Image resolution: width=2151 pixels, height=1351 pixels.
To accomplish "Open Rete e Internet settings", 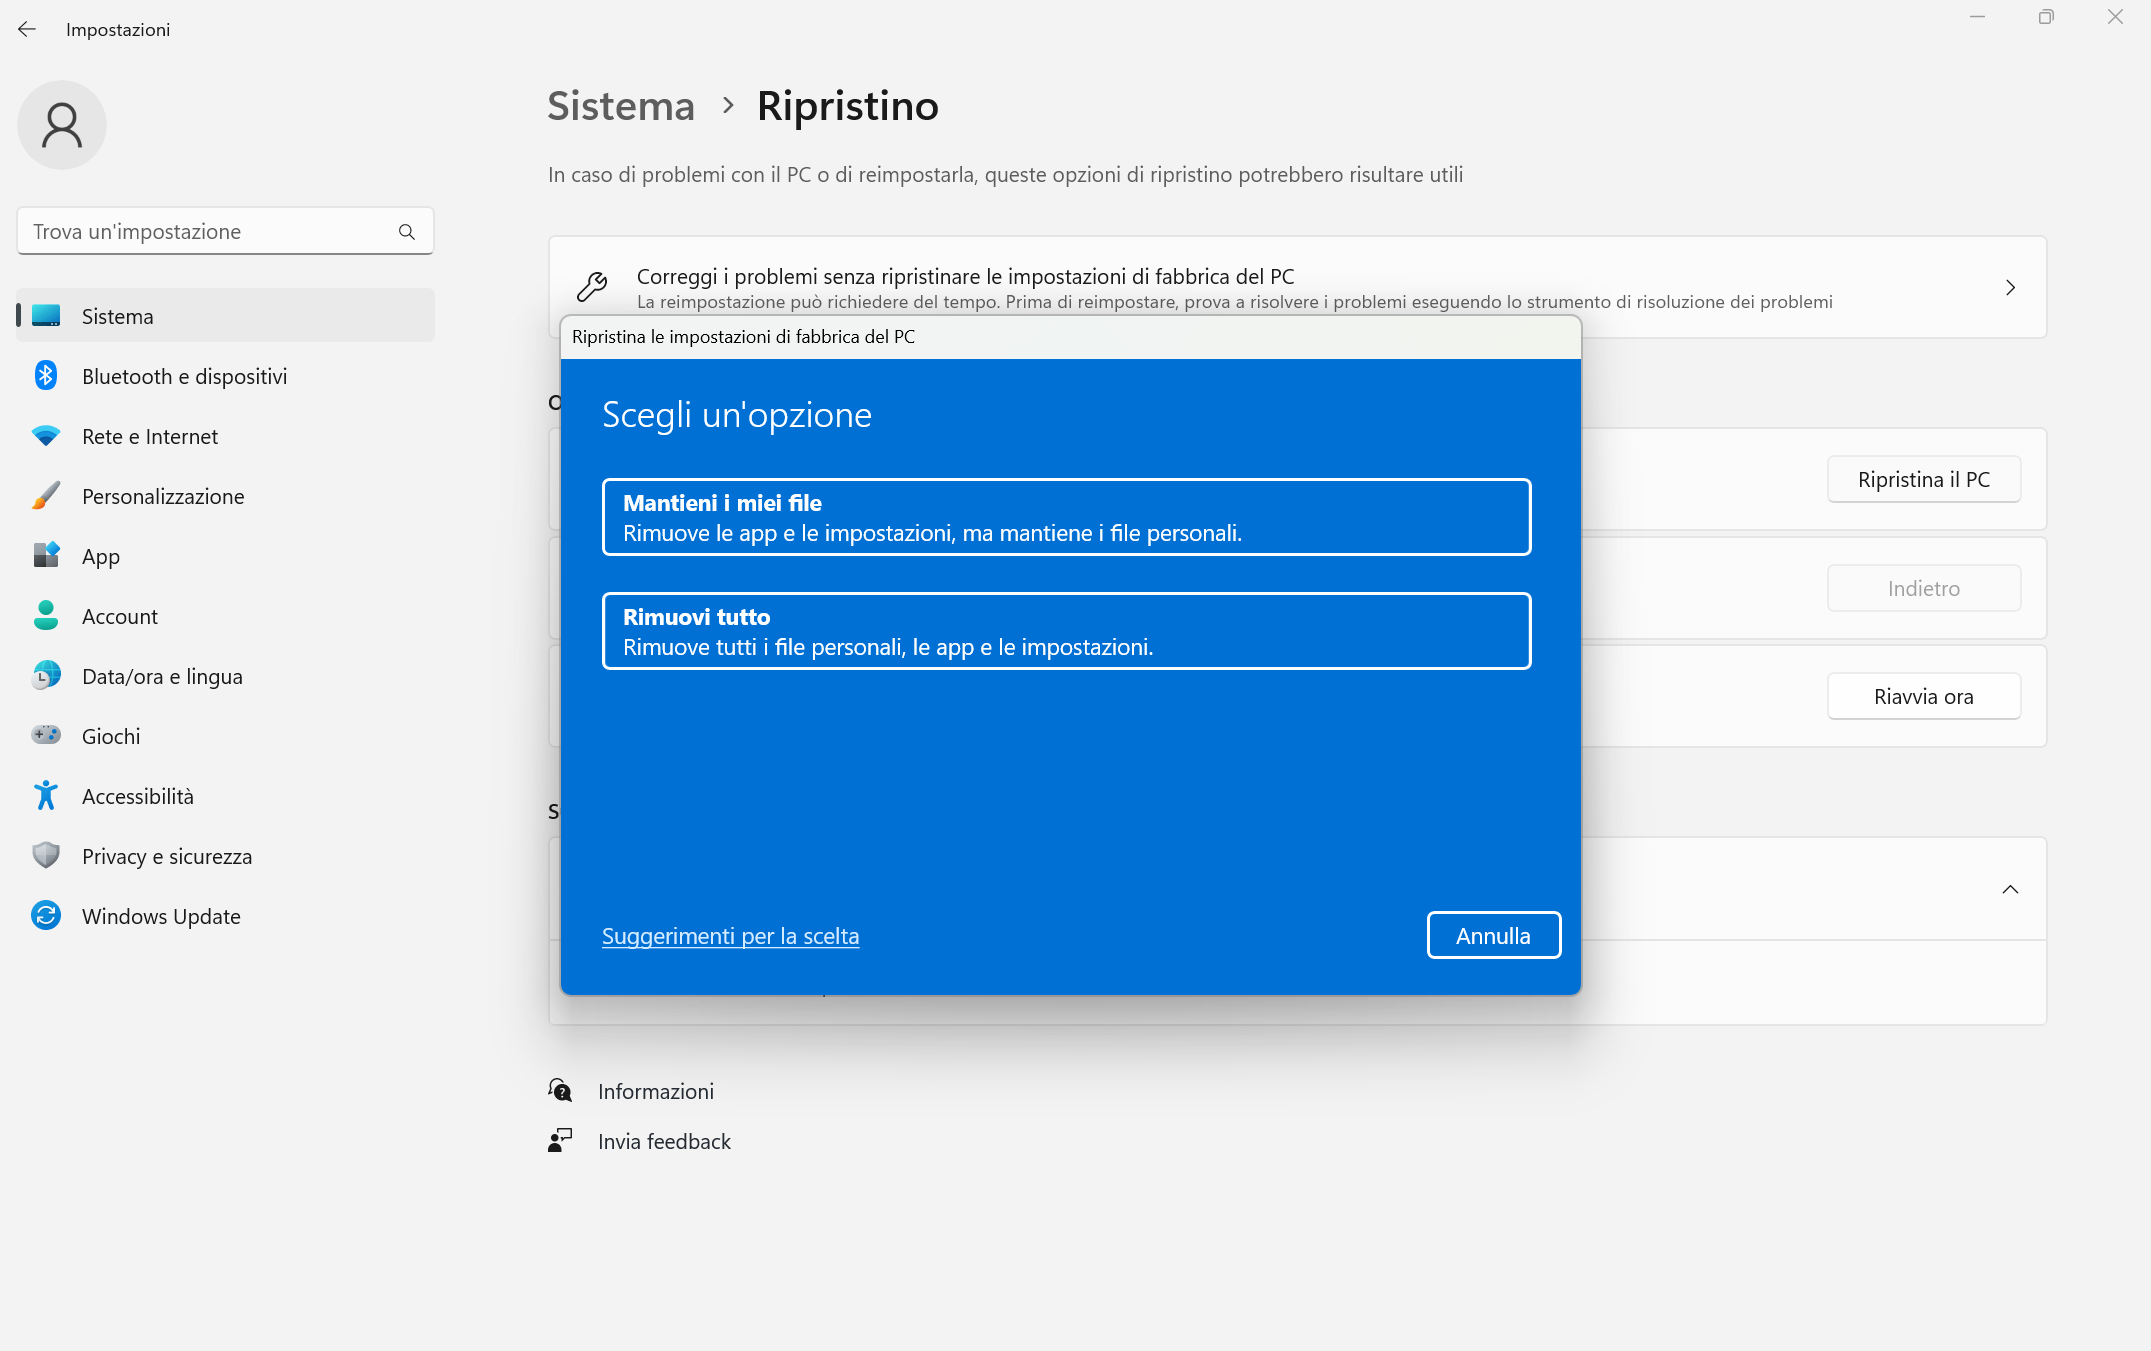I will [x=150, y=436].
